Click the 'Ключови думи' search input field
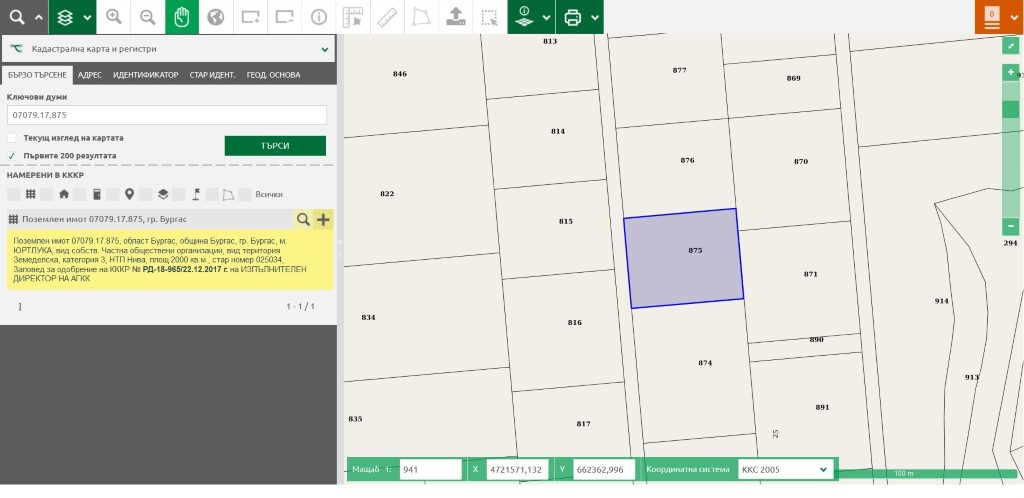 167,115
